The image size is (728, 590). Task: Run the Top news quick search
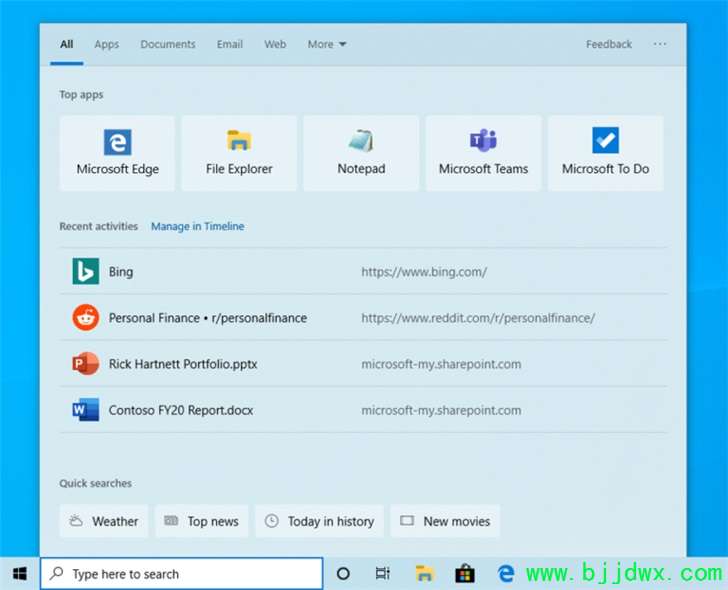coord(202,521)
